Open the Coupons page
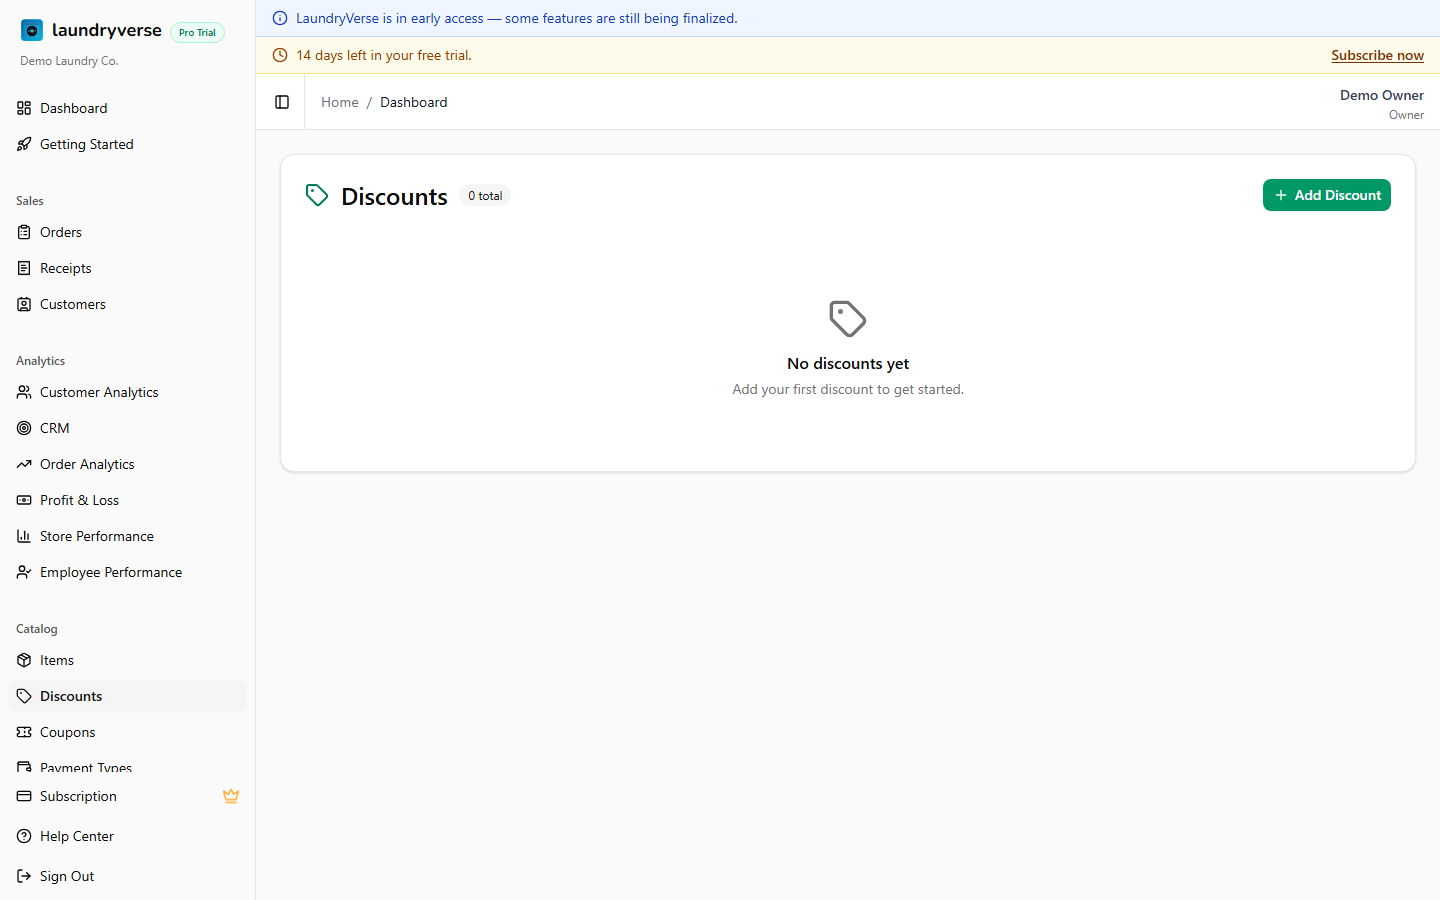 click(127, 732)
